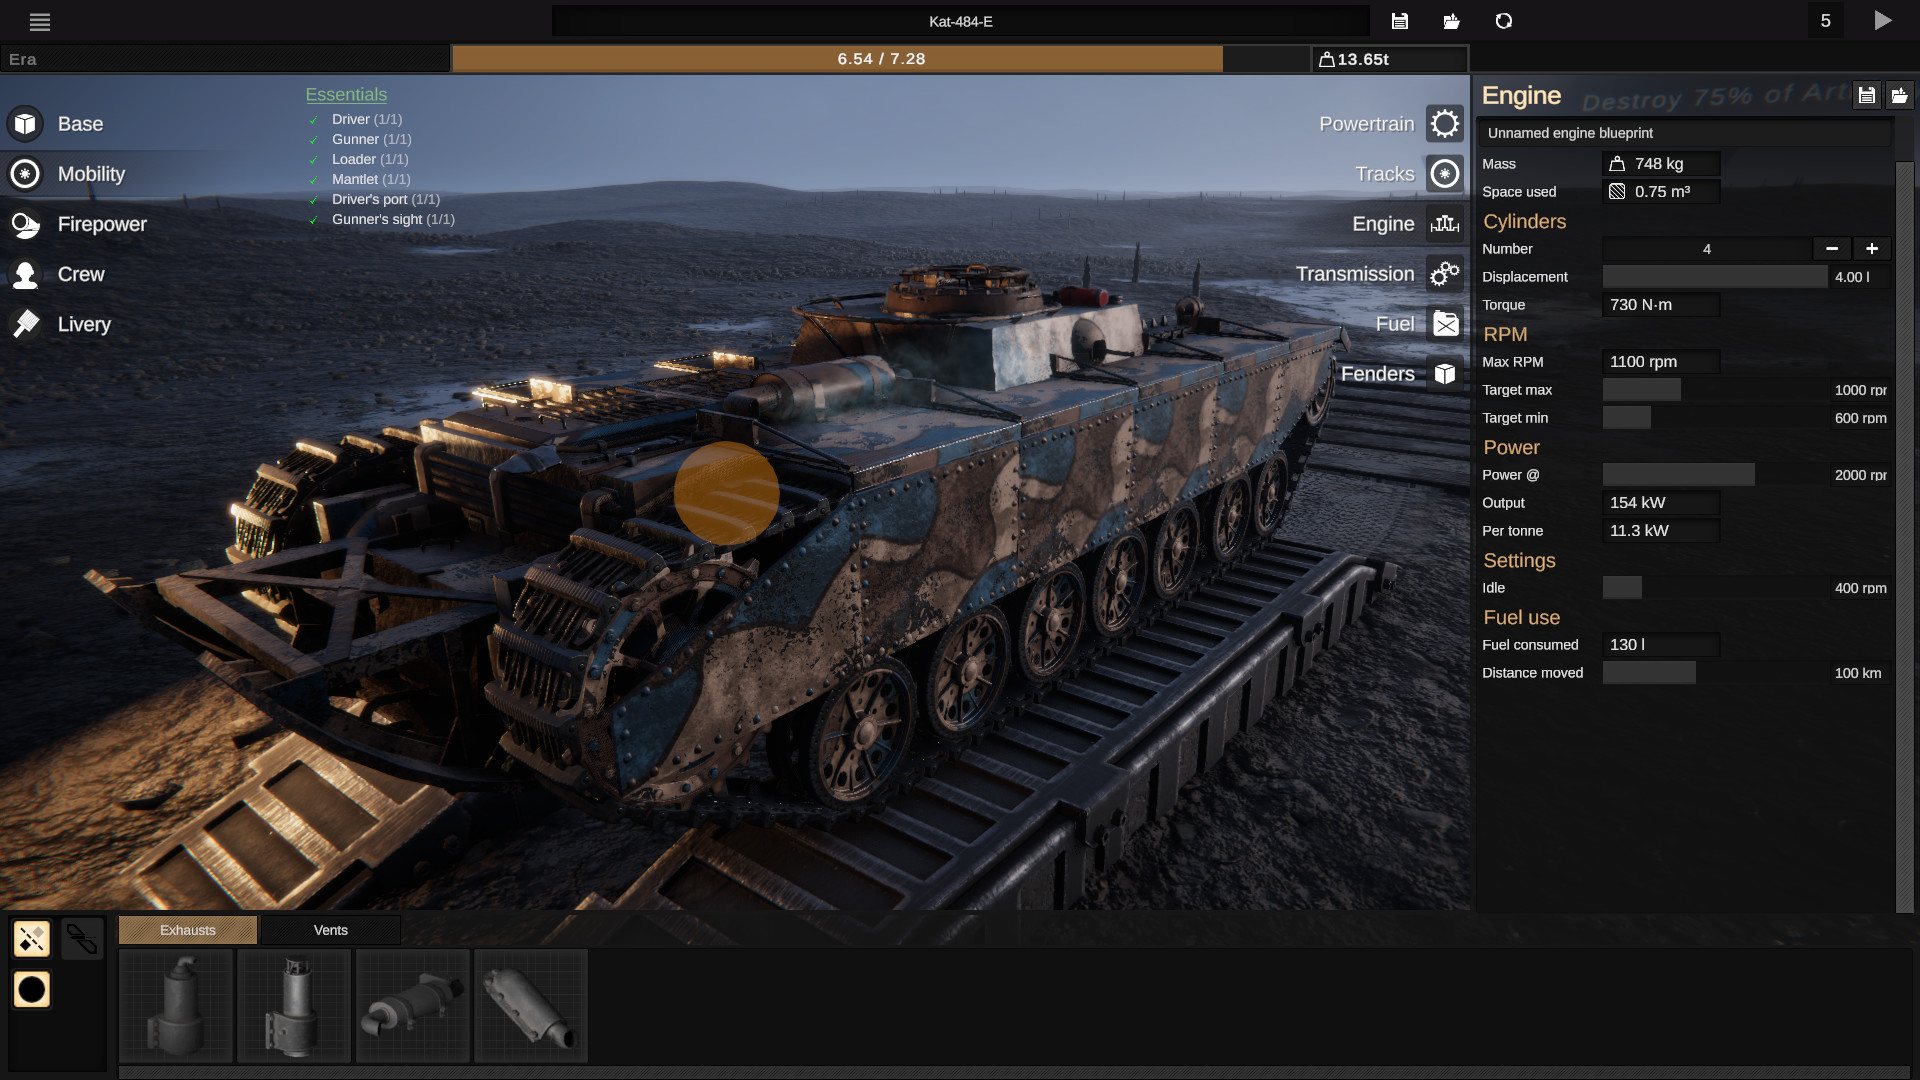Screen dimensions: 1920x1080
Task: Click the Fenders settings icon
Action: [x=1445, y=373]
